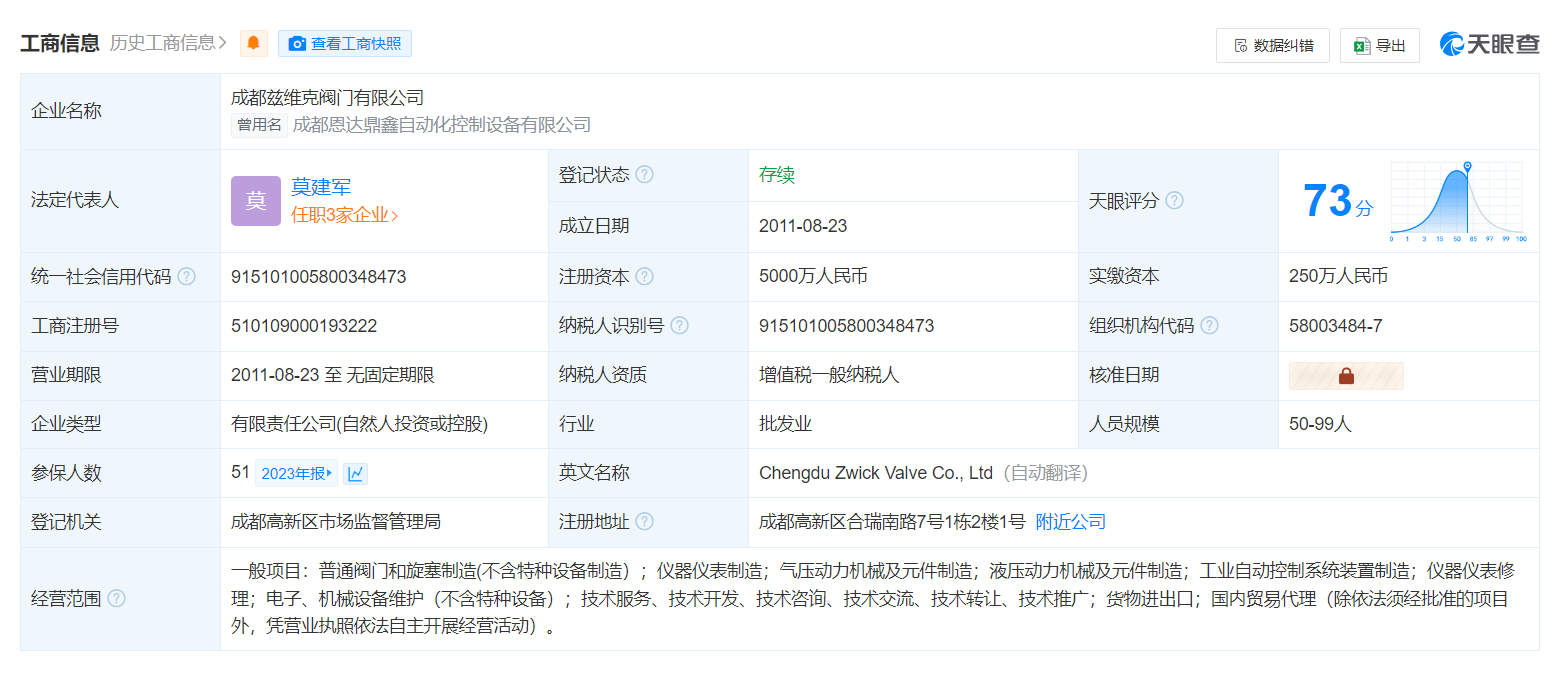Click the 经营范围 business scope text

pos(873,599)
